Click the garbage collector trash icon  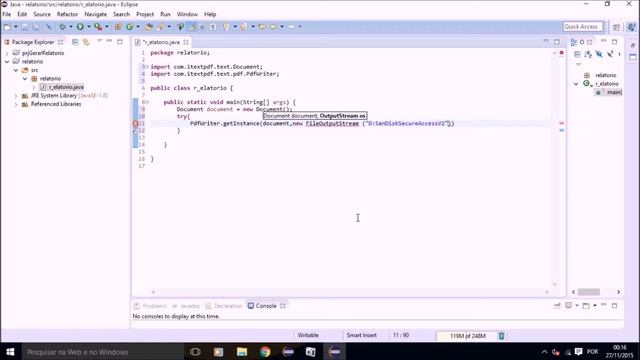pyautogui.click(x=502, y=336)
